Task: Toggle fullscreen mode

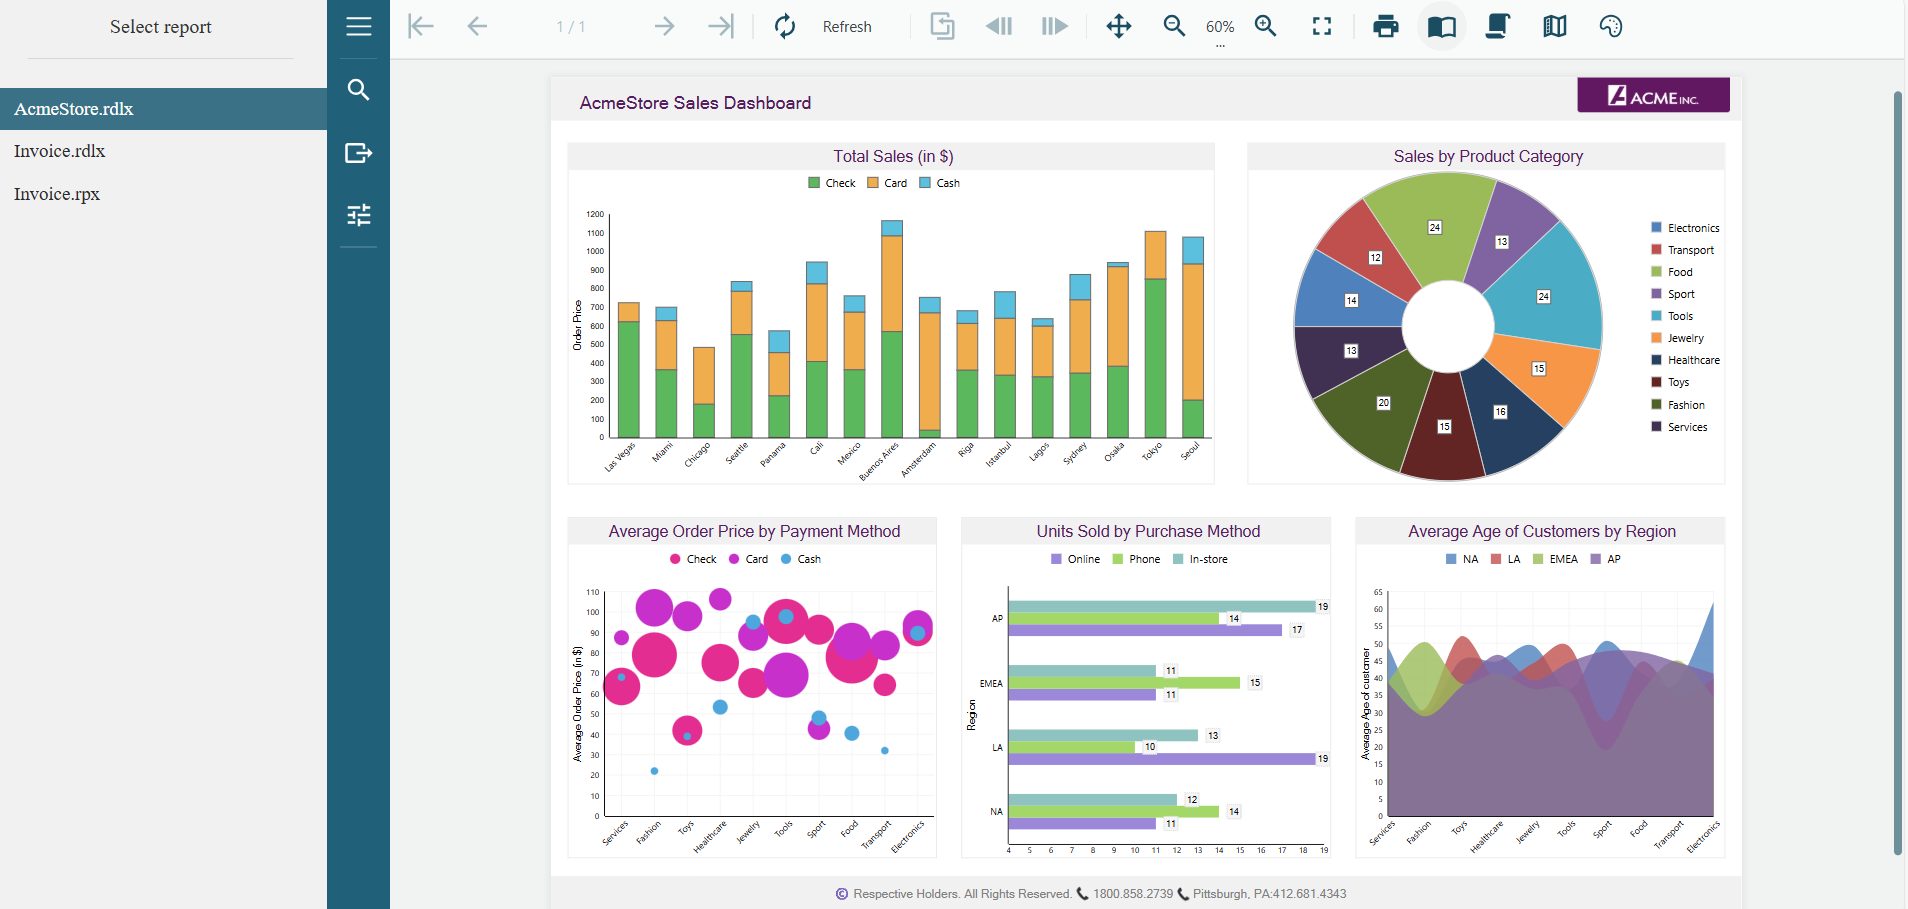Action: tap(1322, 27)
